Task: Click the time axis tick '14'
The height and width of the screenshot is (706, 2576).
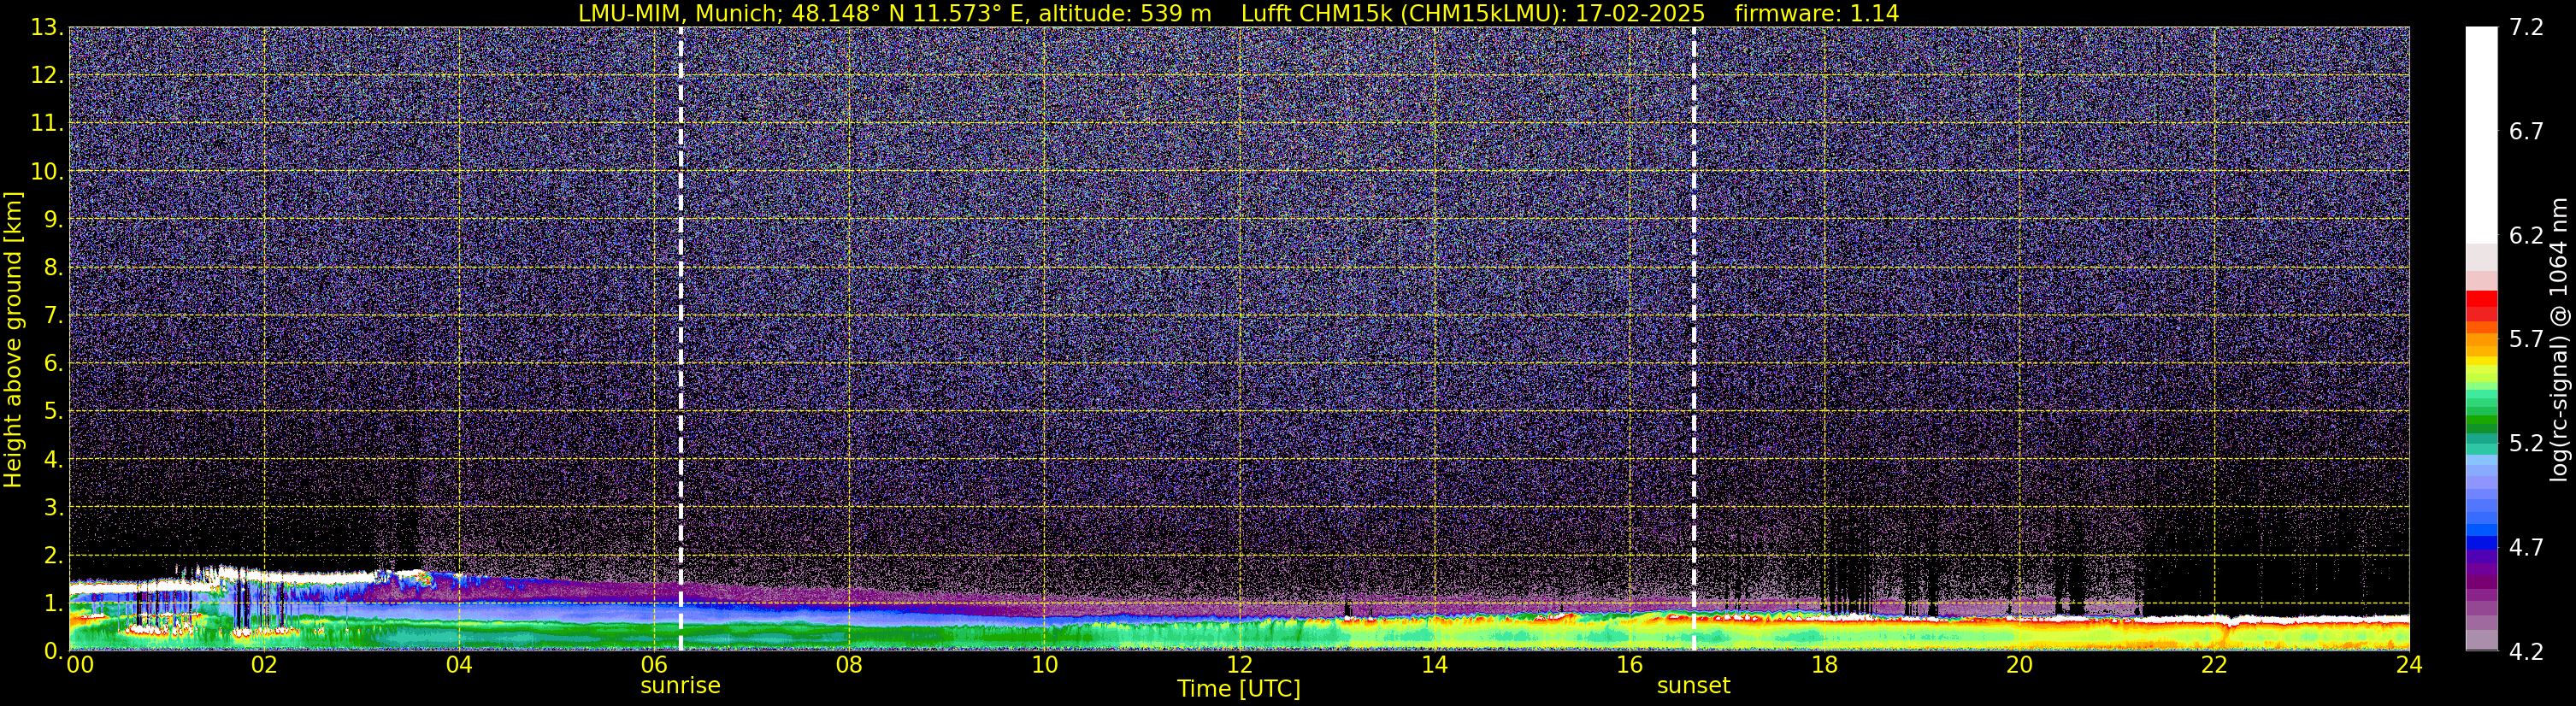Action: click(x=1434, y=665)
